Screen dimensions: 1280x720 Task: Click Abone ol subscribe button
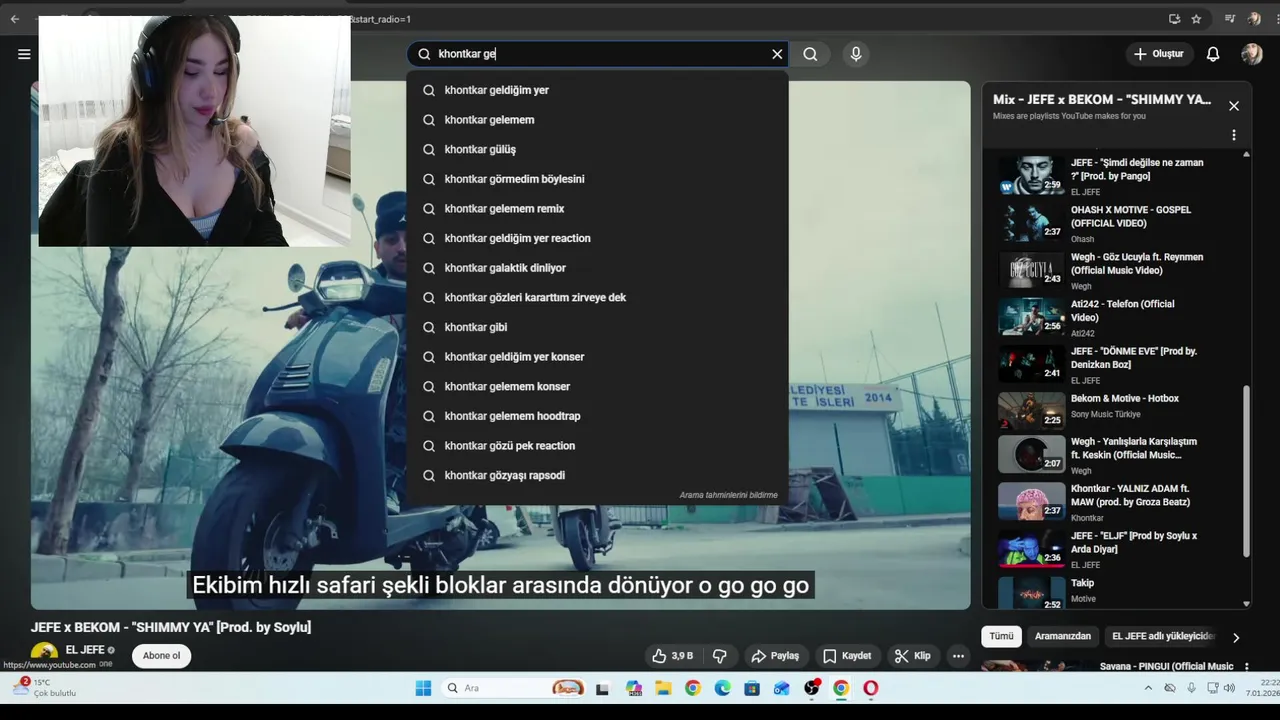pos(161,656)
